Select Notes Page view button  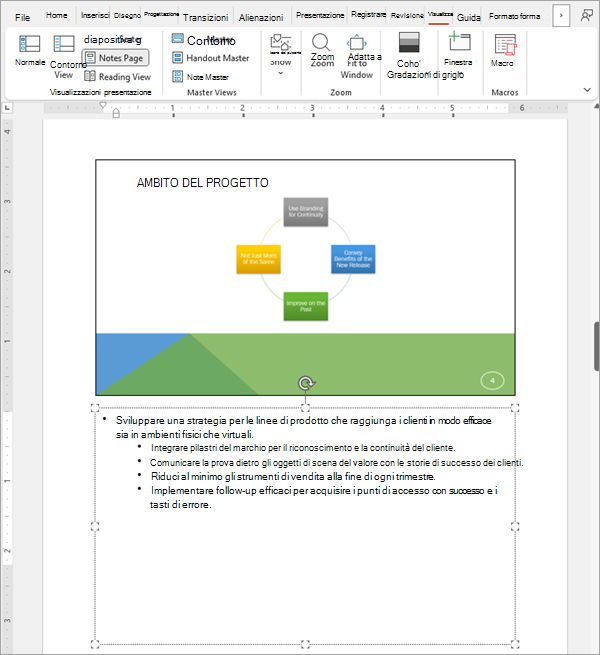(115, 58)
